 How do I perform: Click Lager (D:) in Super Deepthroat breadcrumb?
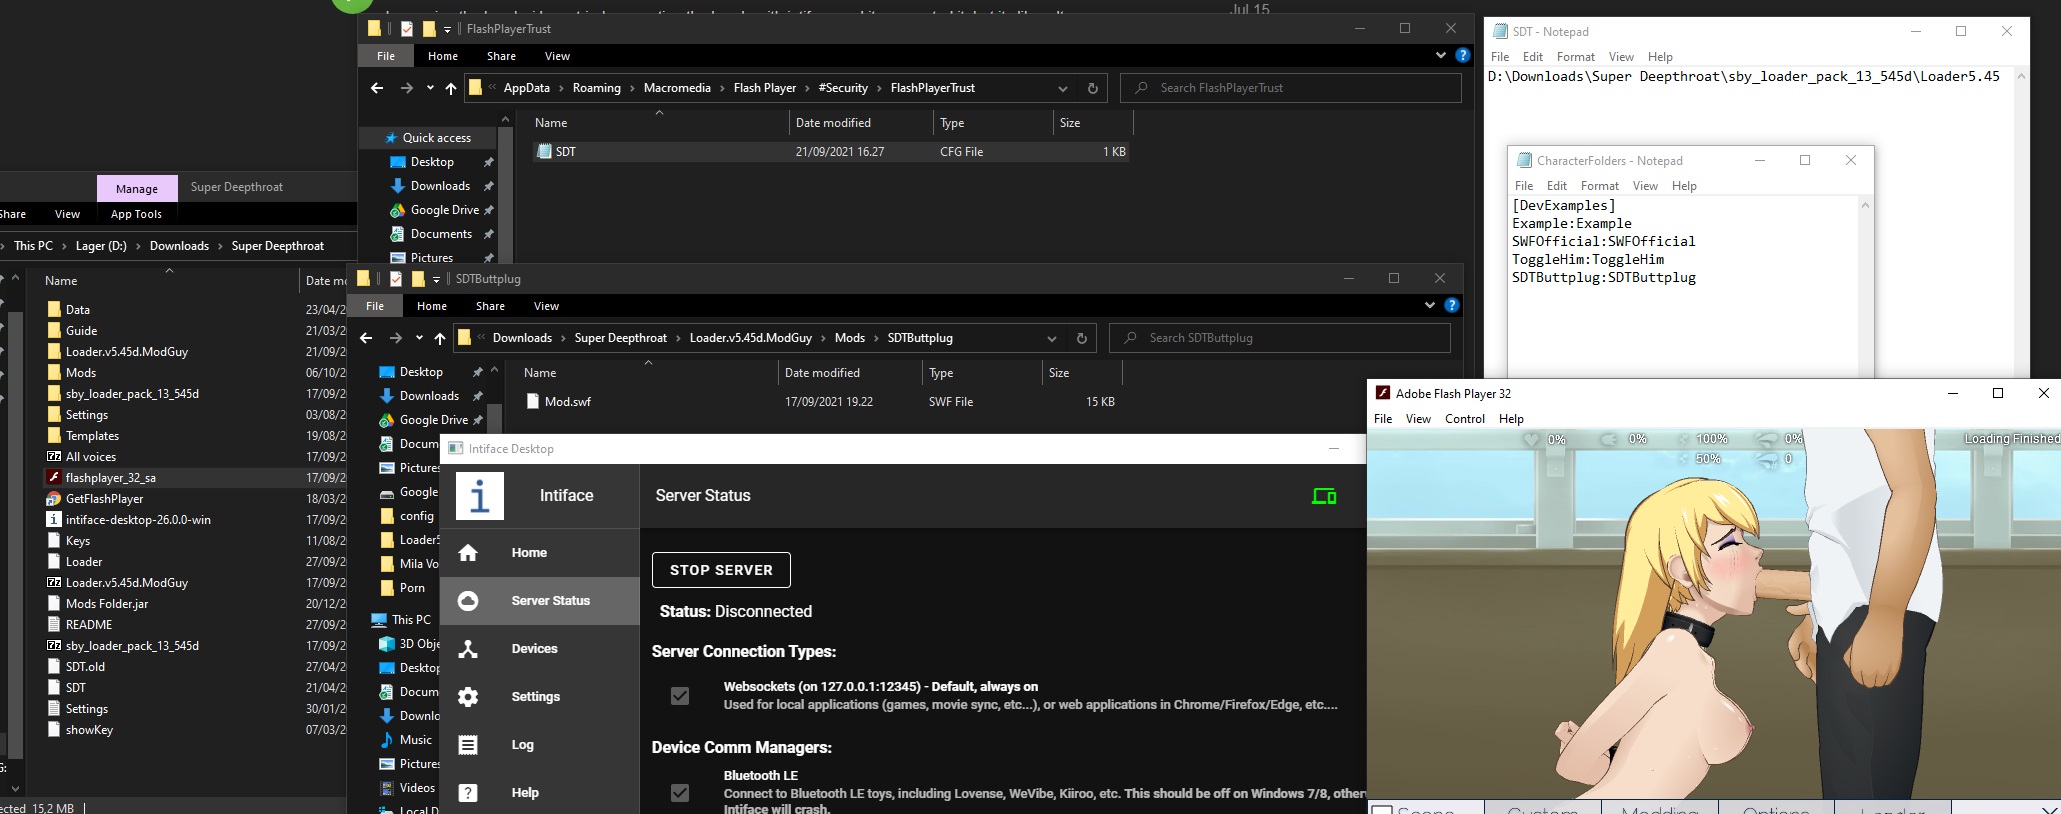coord(101,246)
